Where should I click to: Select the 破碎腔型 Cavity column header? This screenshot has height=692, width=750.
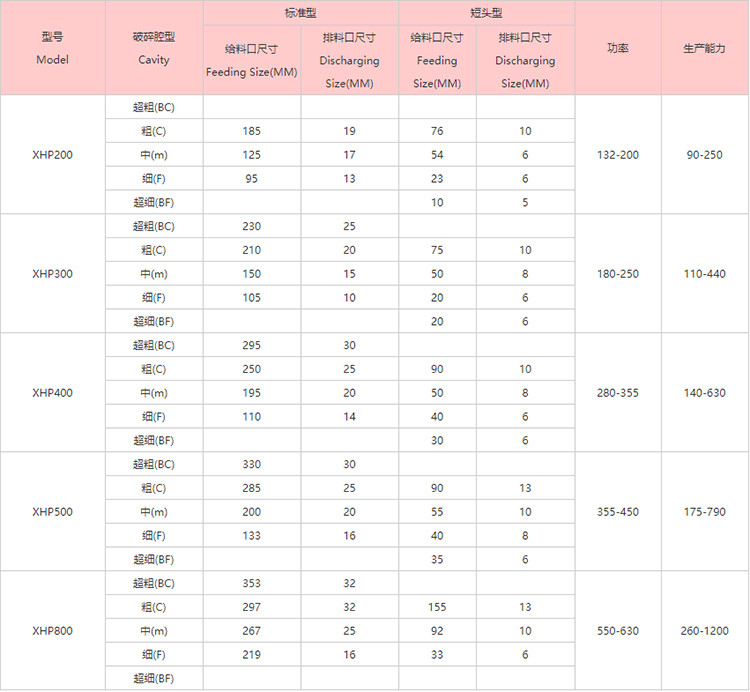(x=153, y=48)
